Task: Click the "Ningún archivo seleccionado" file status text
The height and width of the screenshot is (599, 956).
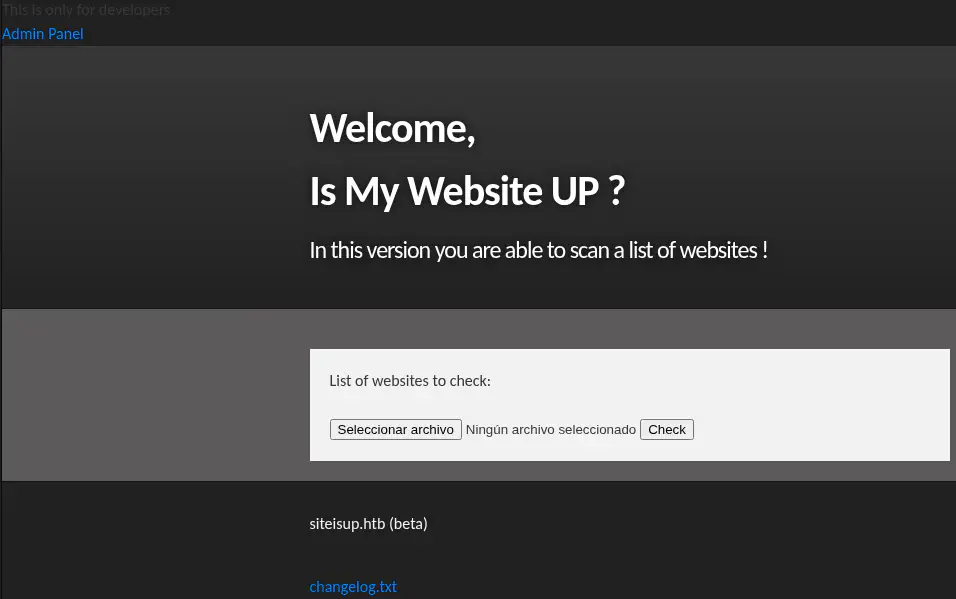Action: (x=551, y=429)
